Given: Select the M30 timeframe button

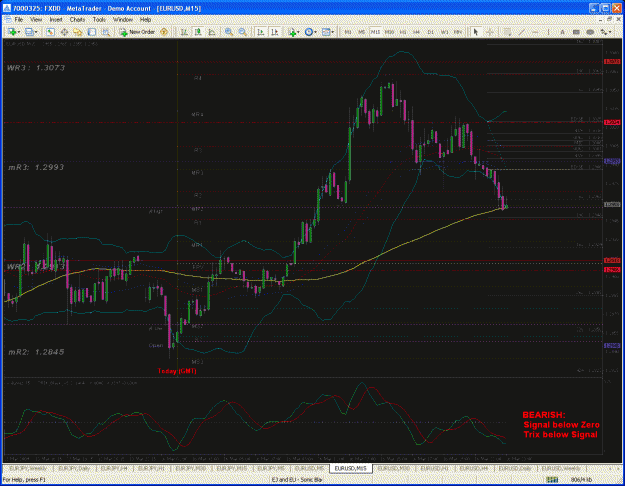Looking at the screenshot, I should [x=389, y=32].
